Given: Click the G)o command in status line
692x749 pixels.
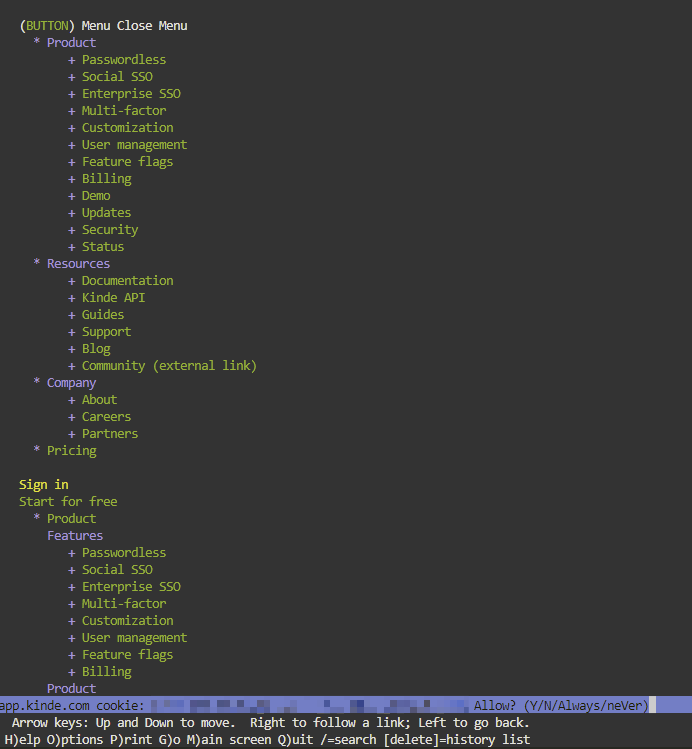Looking at the screenshot, I should [x=170, y=740].
